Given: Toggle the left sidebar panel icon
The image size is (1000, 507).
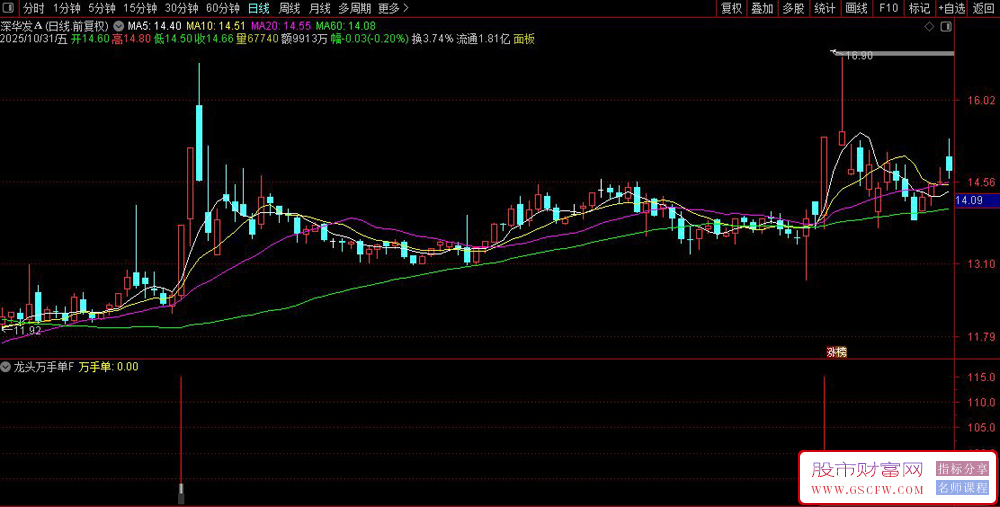Looking at the screenshot, I should pyautogui.click(x=8, y=8).
